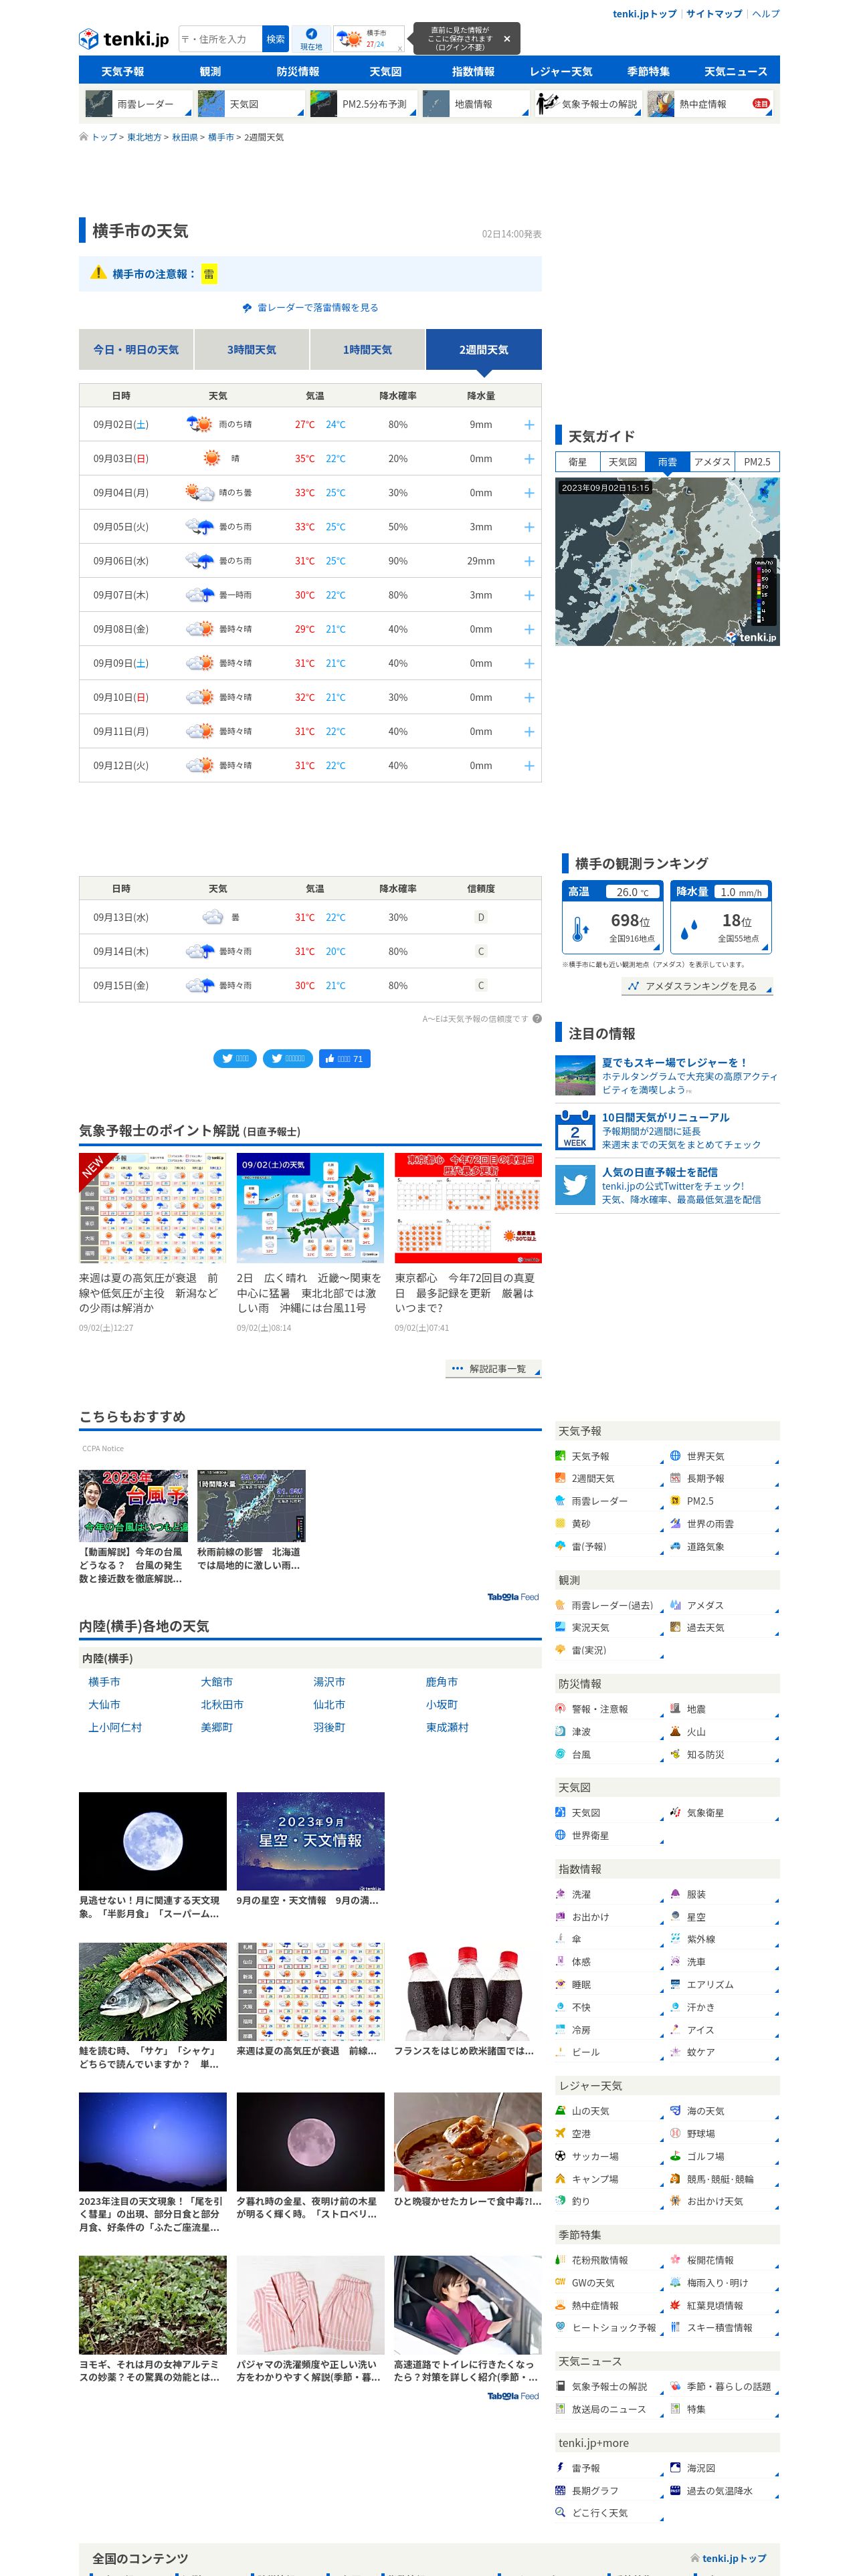This screenshot has height=2576, width=859.
Task: Open the NEW article thumbnail about 高気圧
Action: [152, 1208]
